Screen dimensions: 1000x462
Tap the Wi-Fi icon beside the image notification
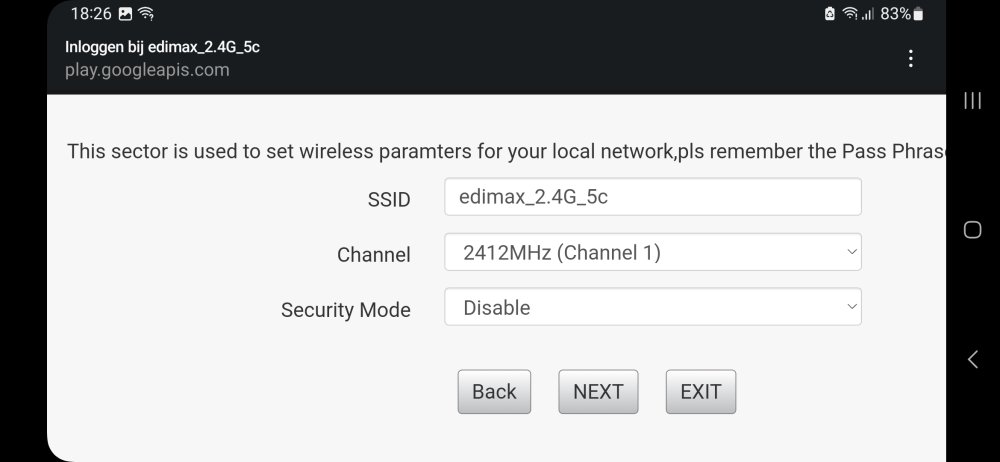coord(147,14)
